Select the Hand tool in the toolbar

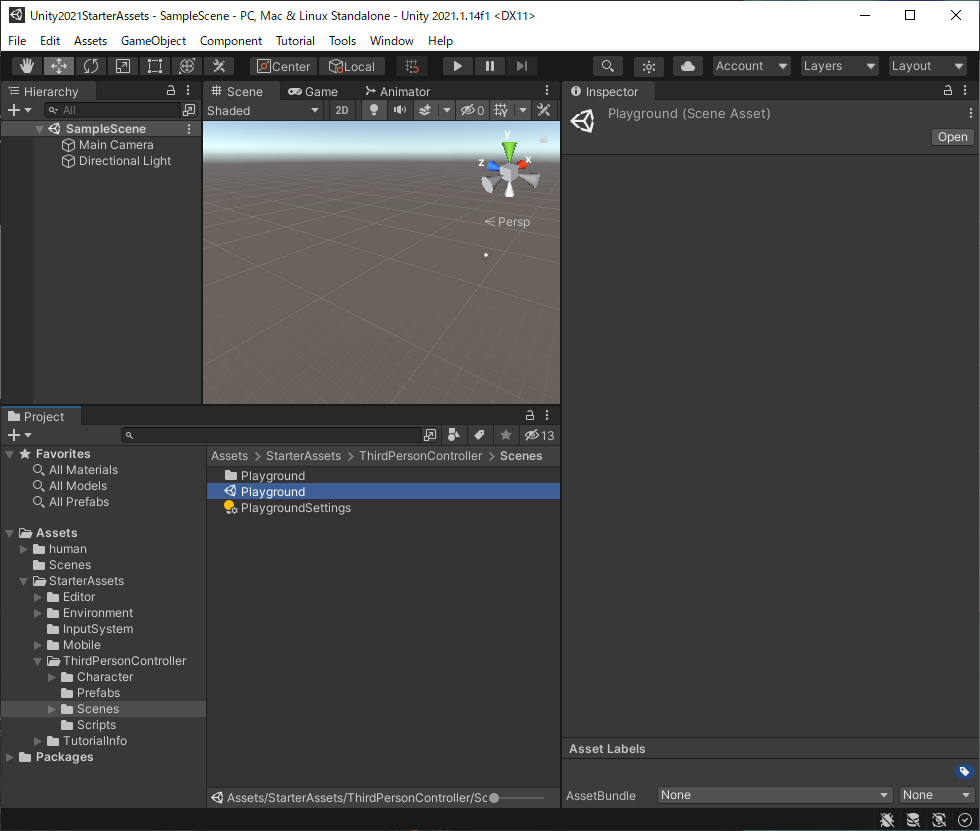pos(26,66)
